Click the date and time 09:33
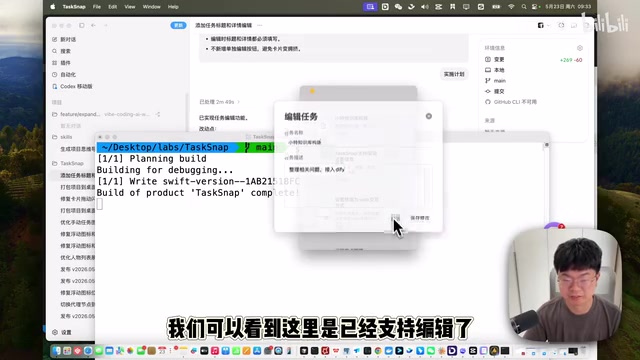Viewport: 640px width, 360px height. click(x=568, y=7)
